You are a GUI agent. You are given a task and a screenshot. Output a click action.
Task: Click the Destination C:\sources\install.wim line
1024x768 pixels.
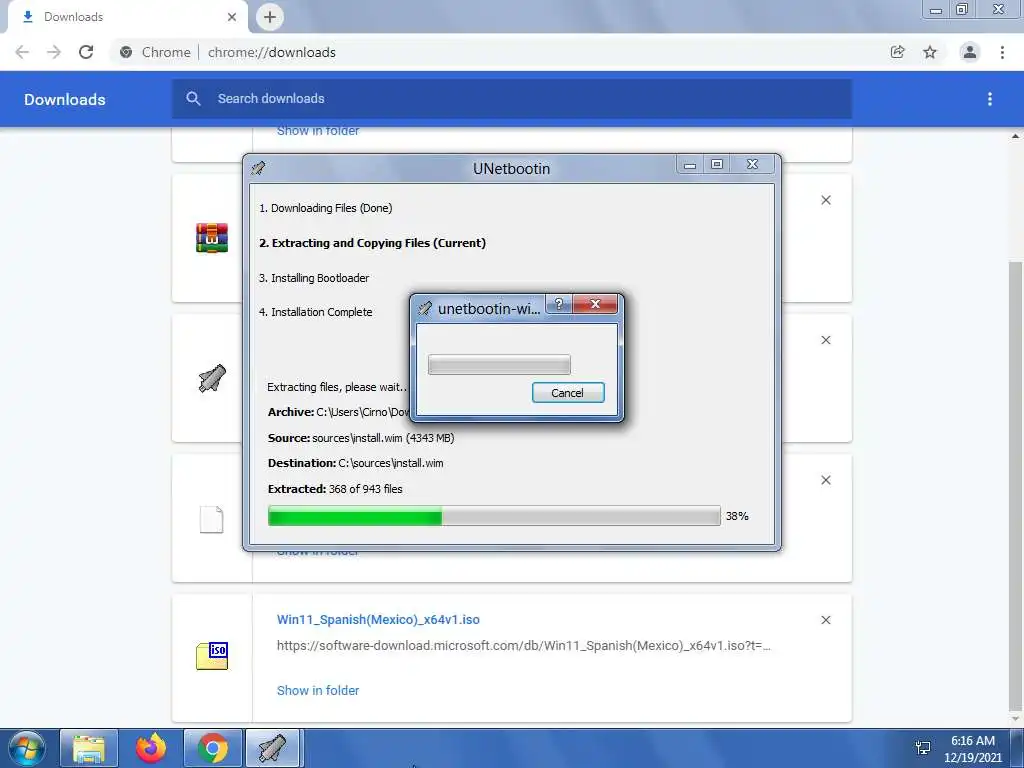[x=355, y=463]
